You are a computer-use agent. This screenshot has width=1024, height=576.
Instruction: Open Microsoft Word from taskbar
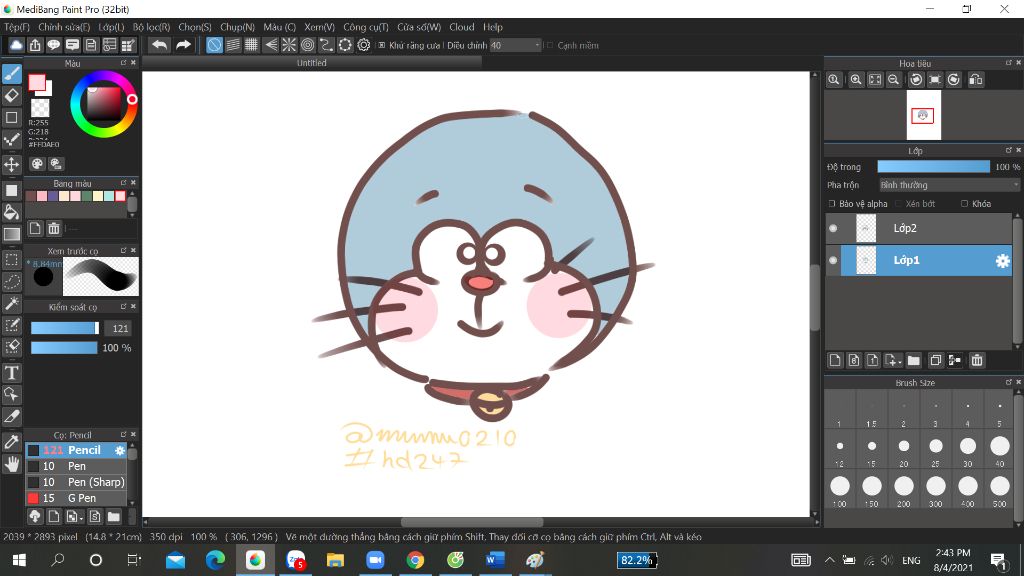point(494,560)
